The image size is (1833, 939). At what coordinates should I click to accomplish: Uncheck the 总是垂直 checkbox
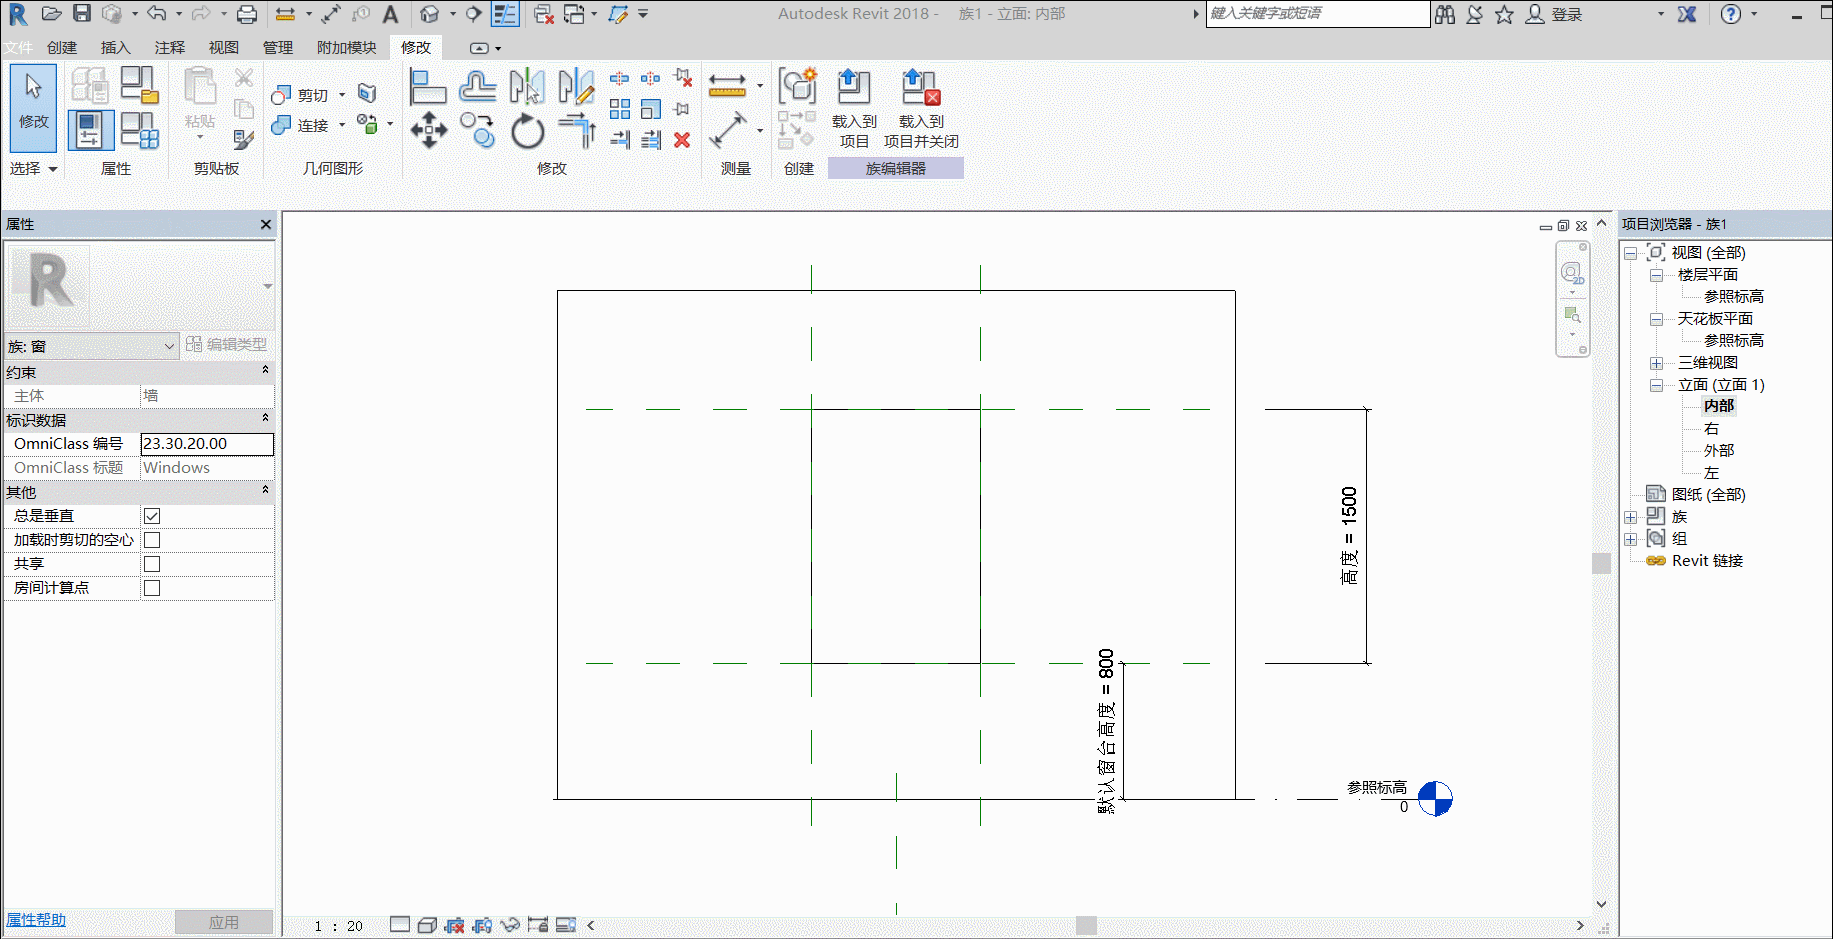pos(152,516)
